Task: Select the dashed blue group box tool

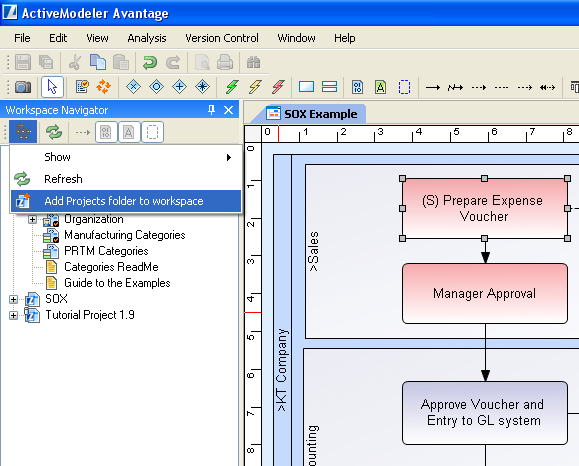Action: tap(404, 87)
